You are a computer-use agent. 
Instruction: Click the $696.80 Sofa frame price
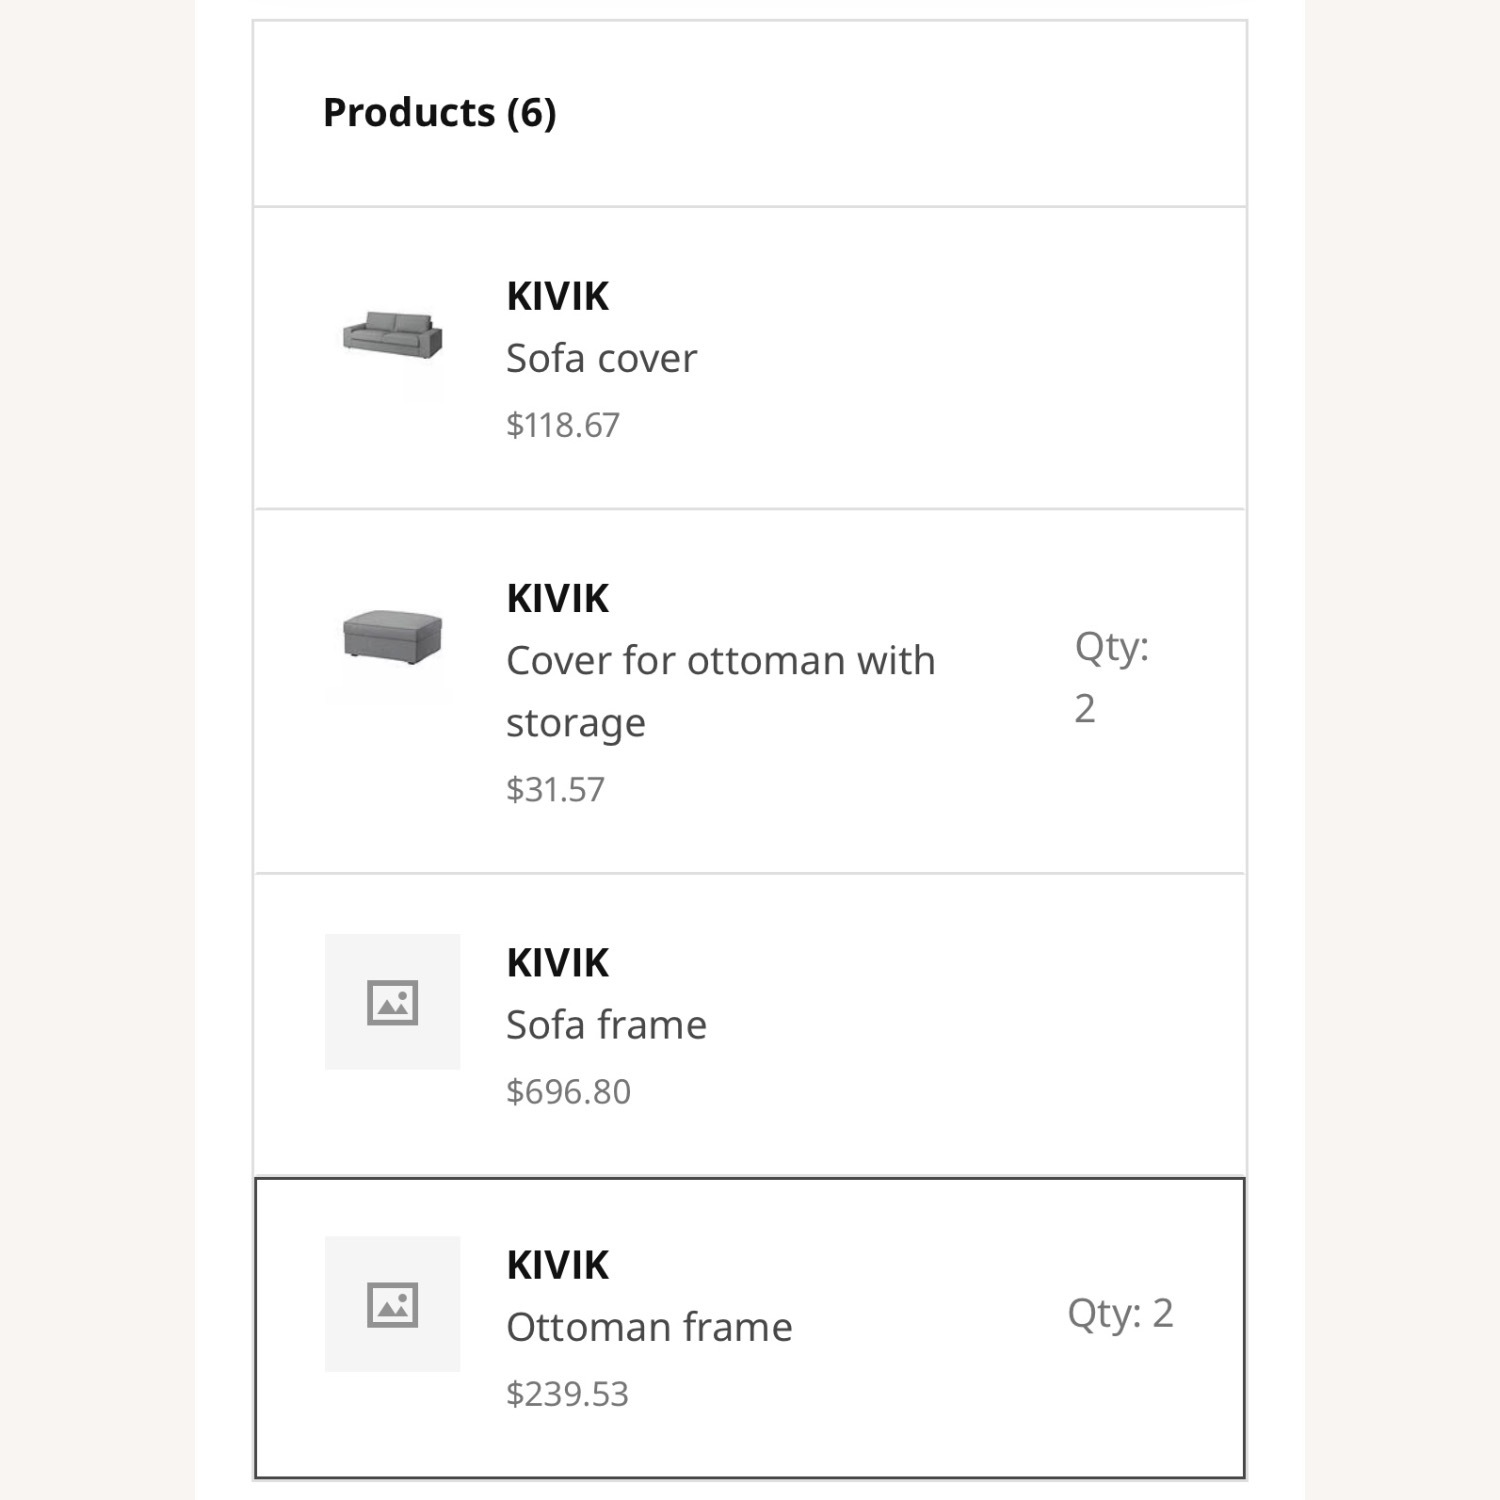(569, 1092)
